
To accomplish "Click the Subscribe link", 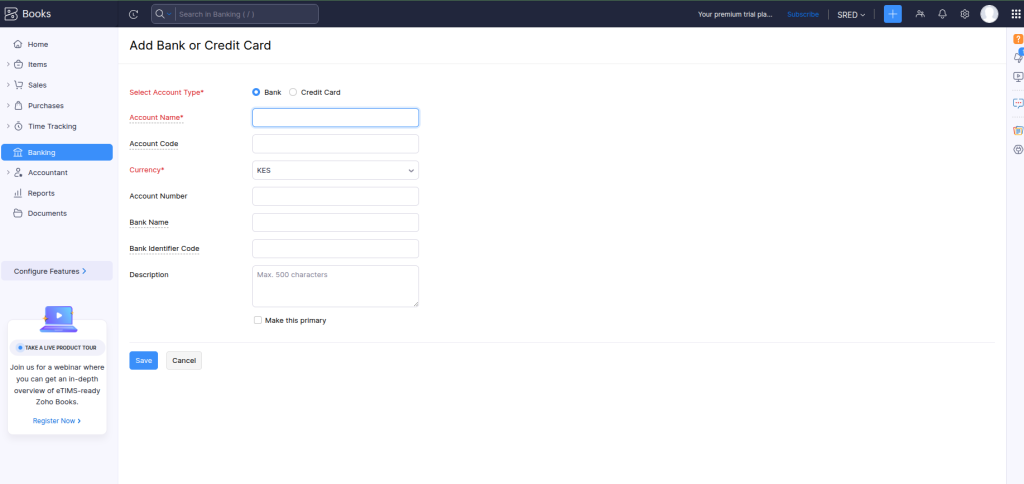I will point(803,14).
